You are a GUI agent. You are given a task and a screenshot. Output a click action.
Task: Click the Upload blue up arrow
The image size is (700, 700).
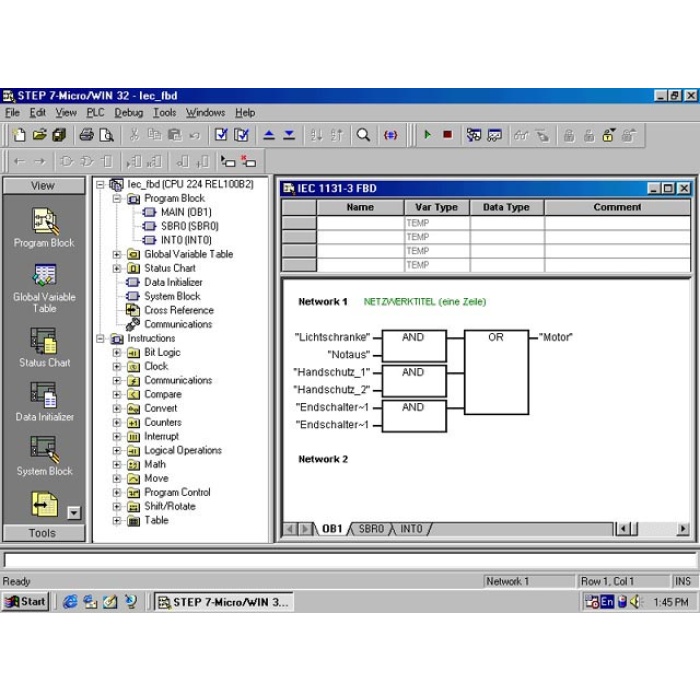tap(269, 135)
